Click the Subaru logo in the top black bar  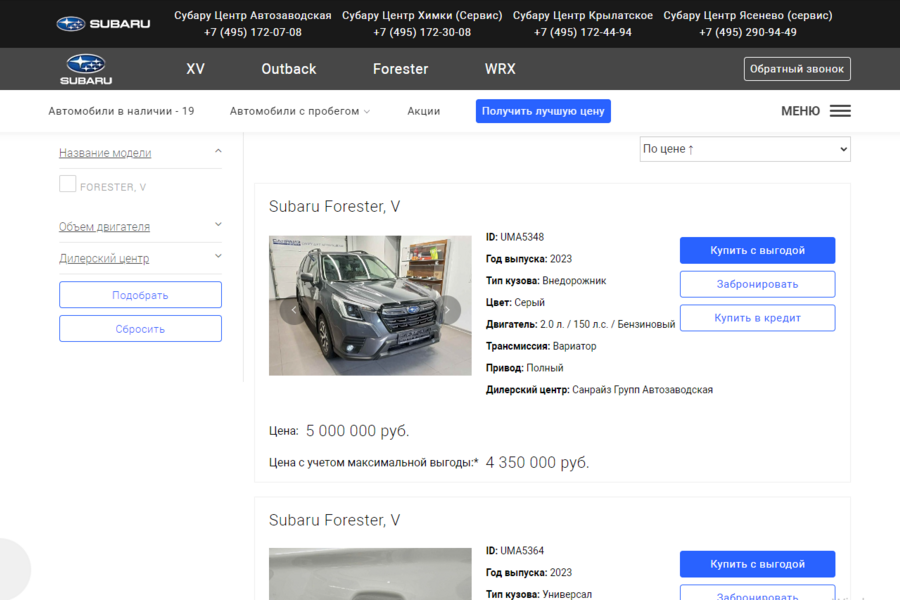(103, 24)
